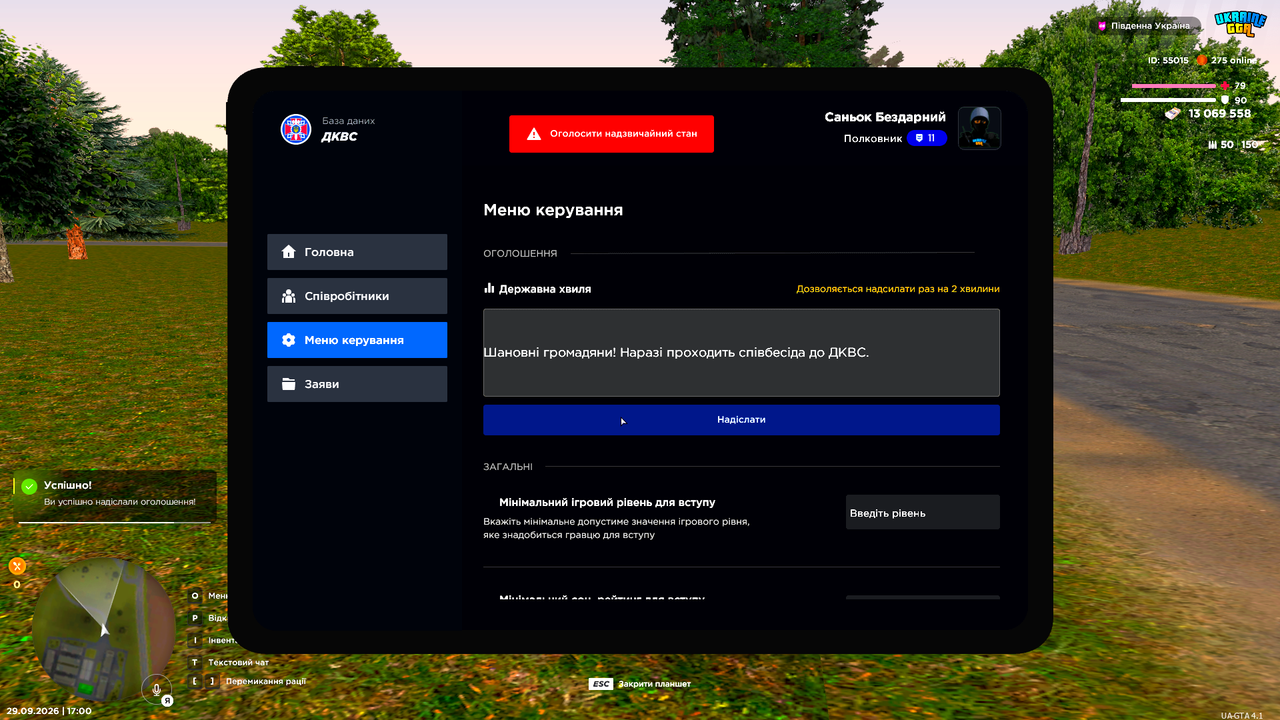Image resolution: width=1280 pixels, height=720 pixels.
Task: Click the yellow note Дозволяється надсилати раз на 2 хвилини
Action: (x=898, y=289)
